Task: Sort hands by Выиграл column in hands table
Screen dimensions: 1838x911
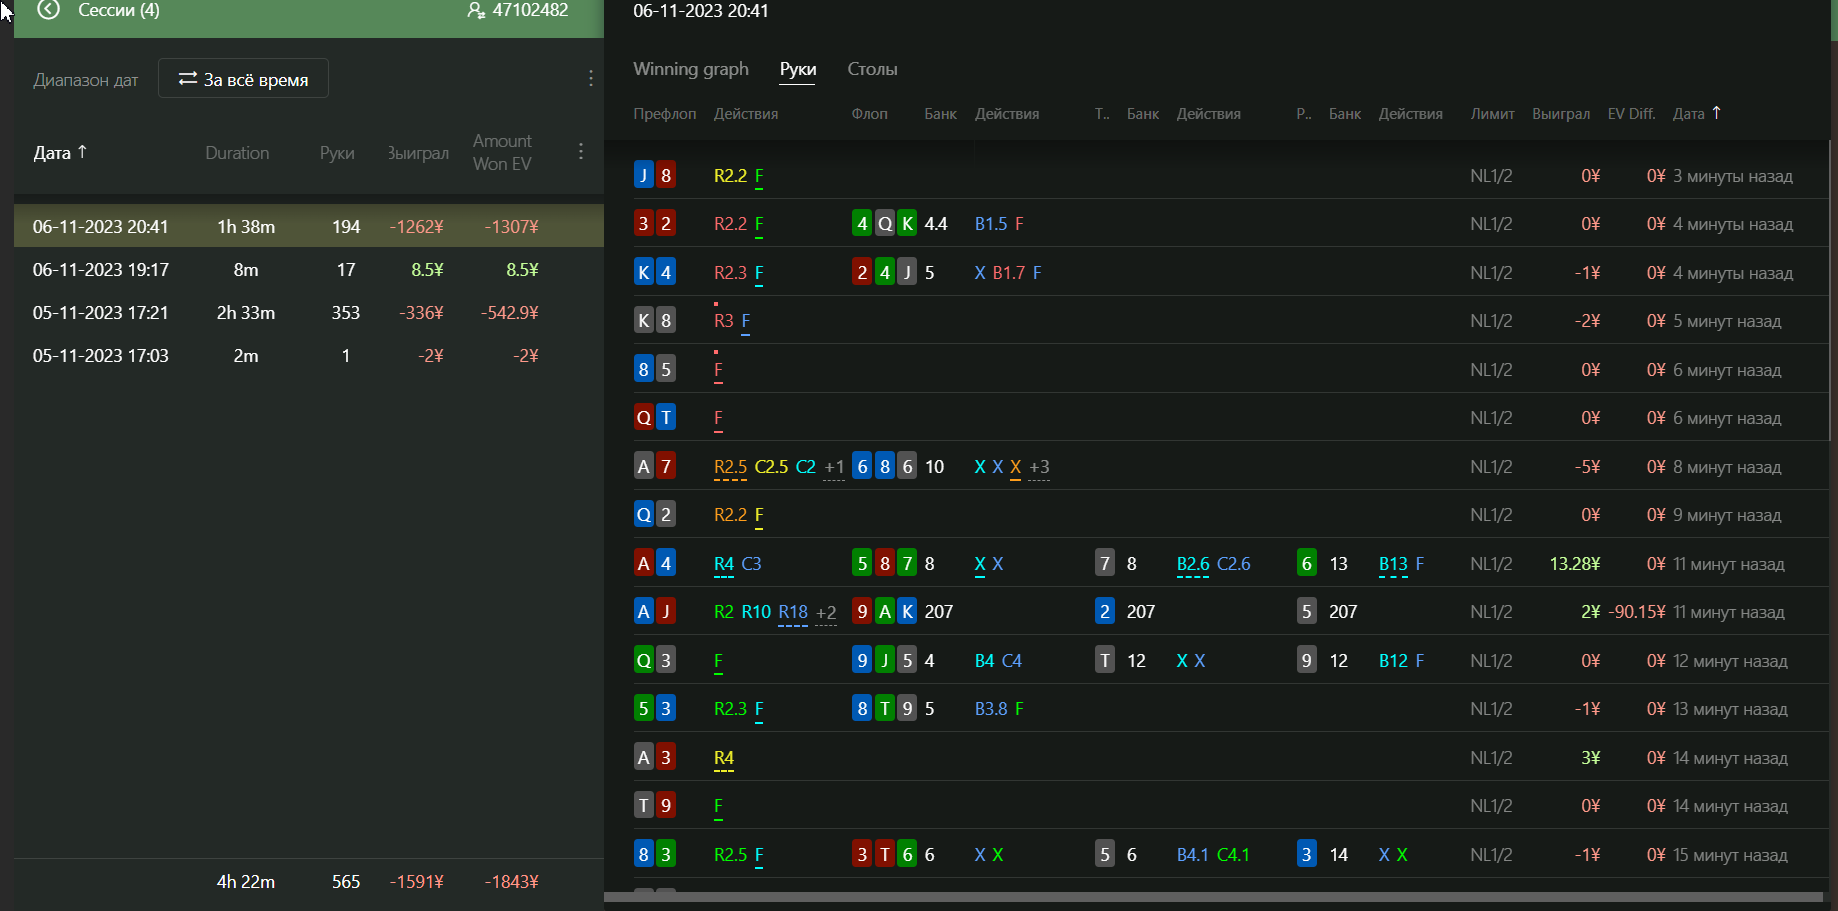Action: (1561, 114)
